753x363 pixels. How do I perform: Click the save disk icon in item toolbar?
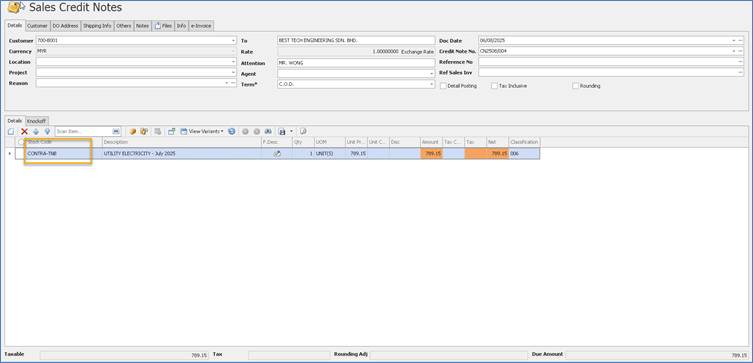pyautogui.click(x=282, y=131)
